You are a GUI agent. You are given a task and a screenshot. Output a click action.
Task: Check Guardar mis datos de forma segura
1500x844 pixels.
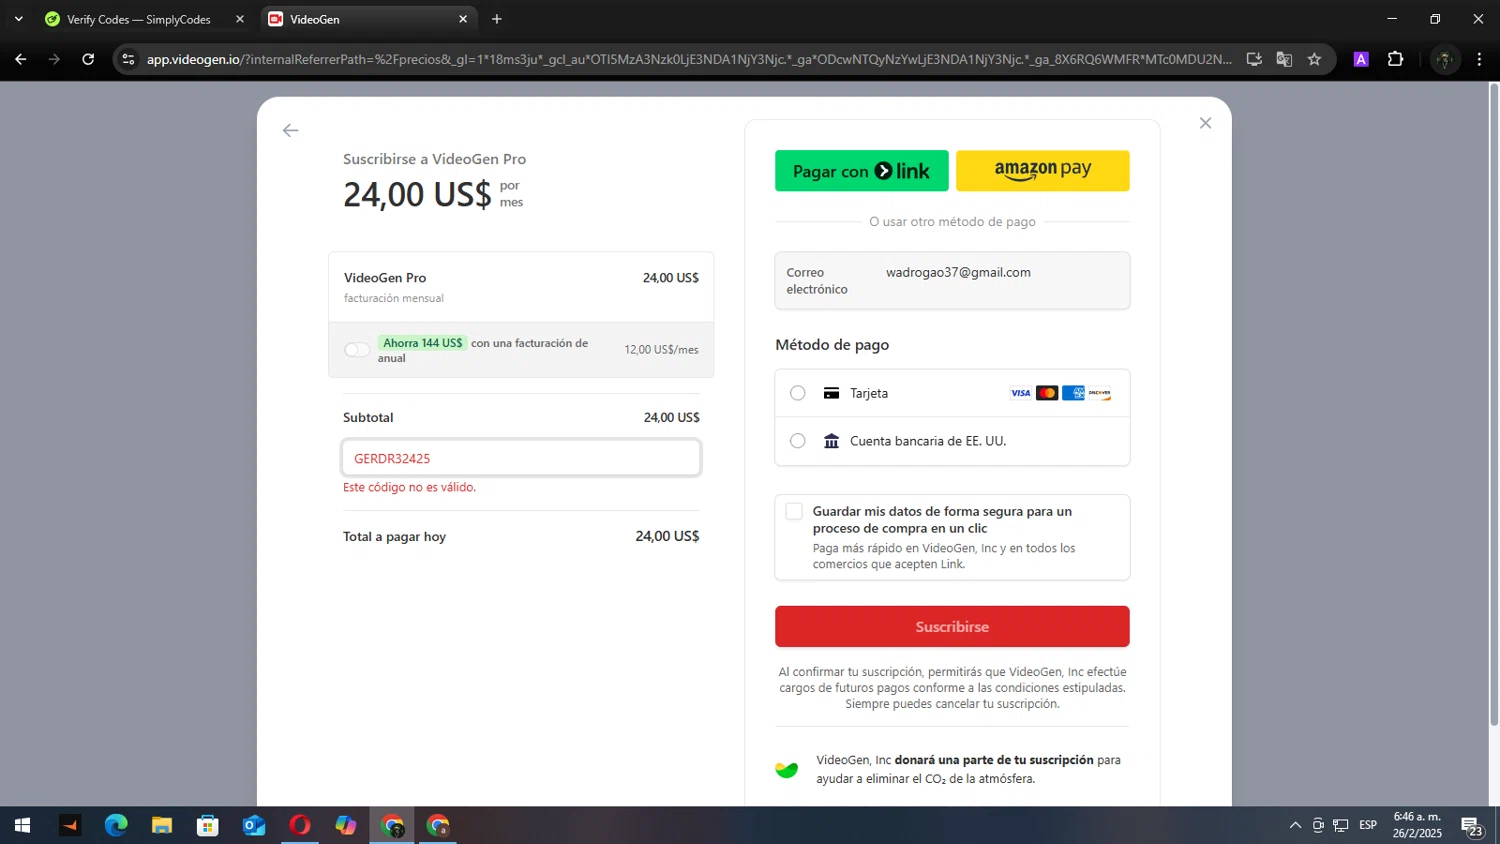[x=794, y=512]
